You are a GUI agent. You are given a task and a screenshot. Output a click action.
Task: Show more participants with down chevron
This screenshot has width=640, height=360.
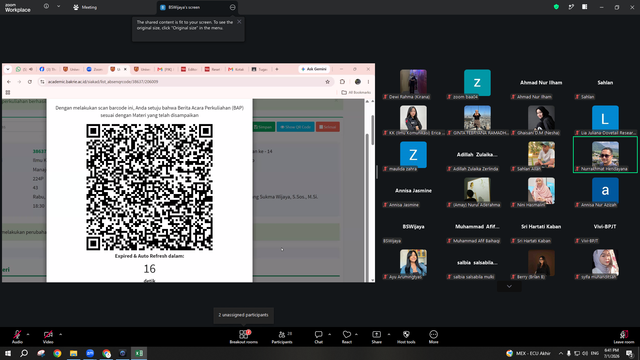pyautogui.click(x=509, y=287)
